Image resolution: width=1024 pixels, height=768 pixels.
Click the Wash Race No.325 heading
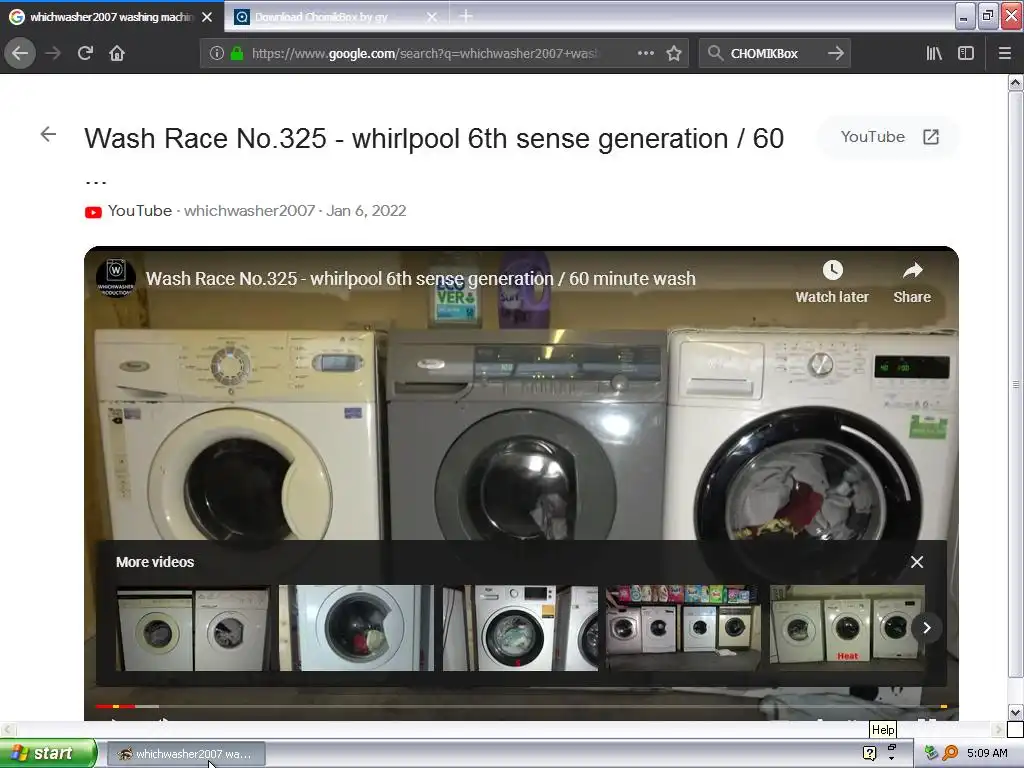[x=434, y=138]
